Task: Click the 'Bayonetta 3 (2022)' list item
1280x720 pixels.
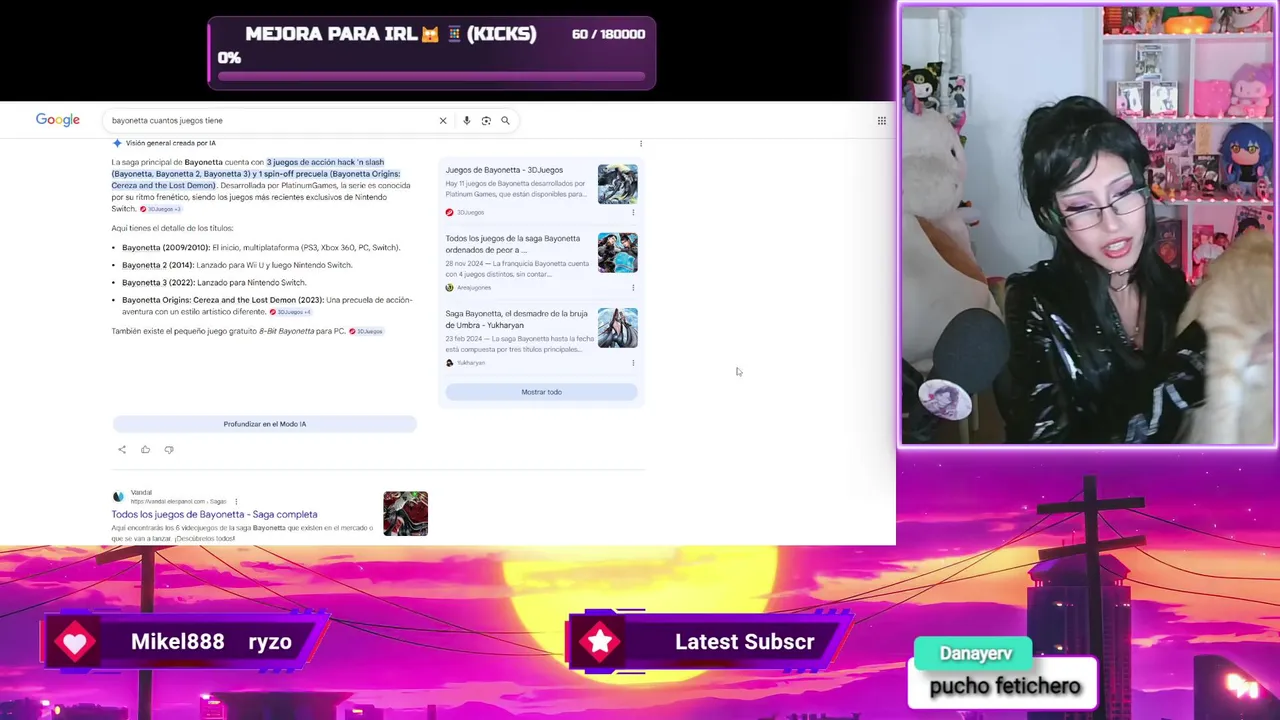Action: (x=214, y=282)
